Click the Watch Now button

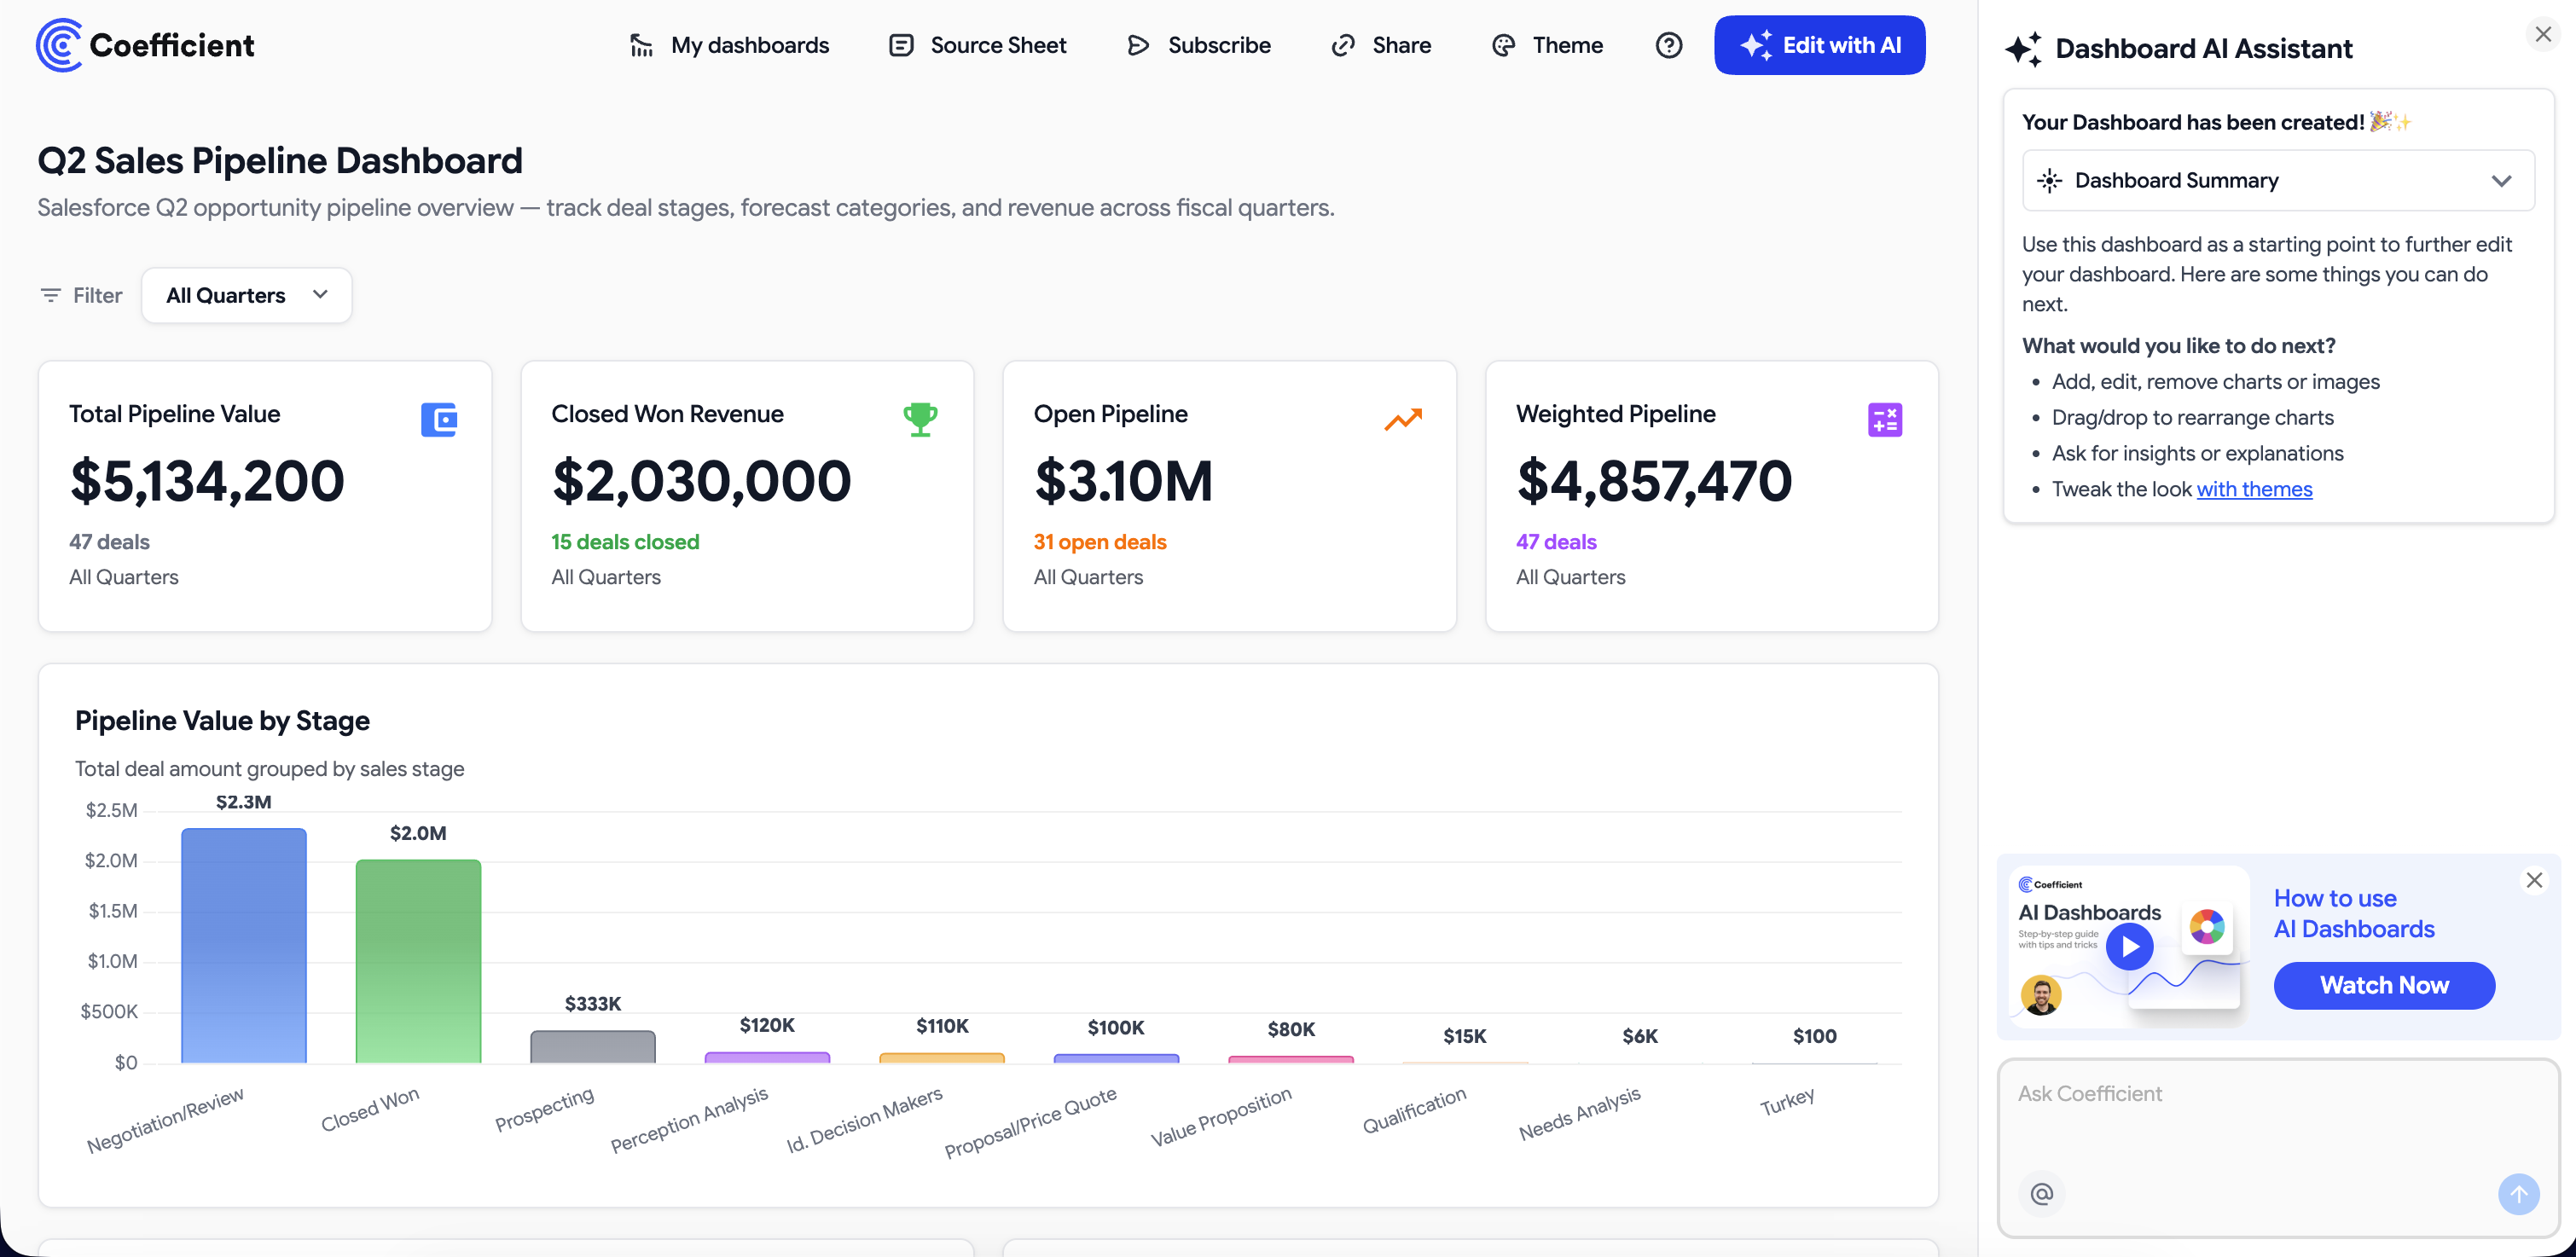(2384, 985)
